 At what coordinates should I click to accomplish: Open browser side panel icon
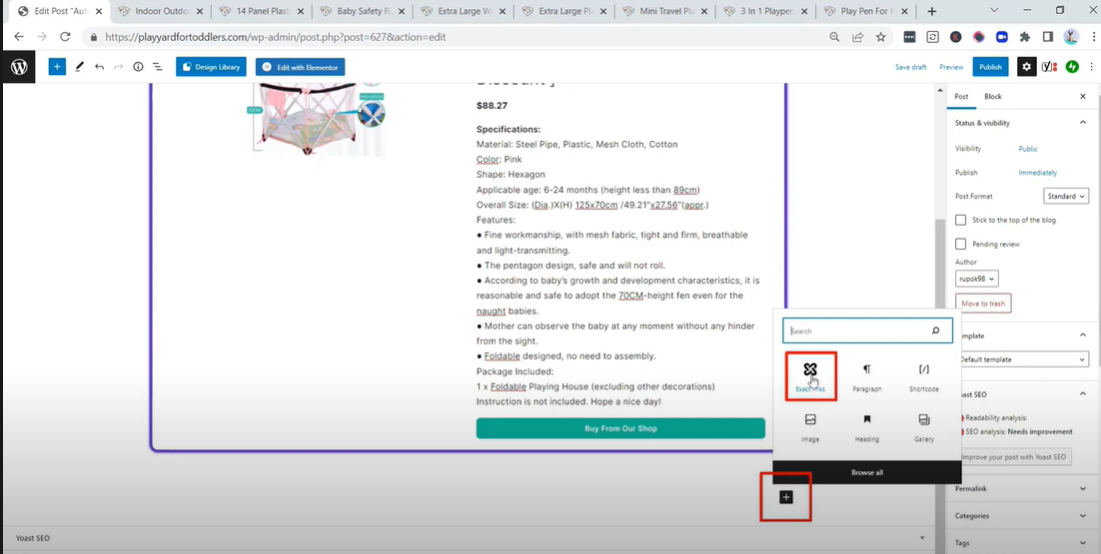click(x=1048, y=37)
